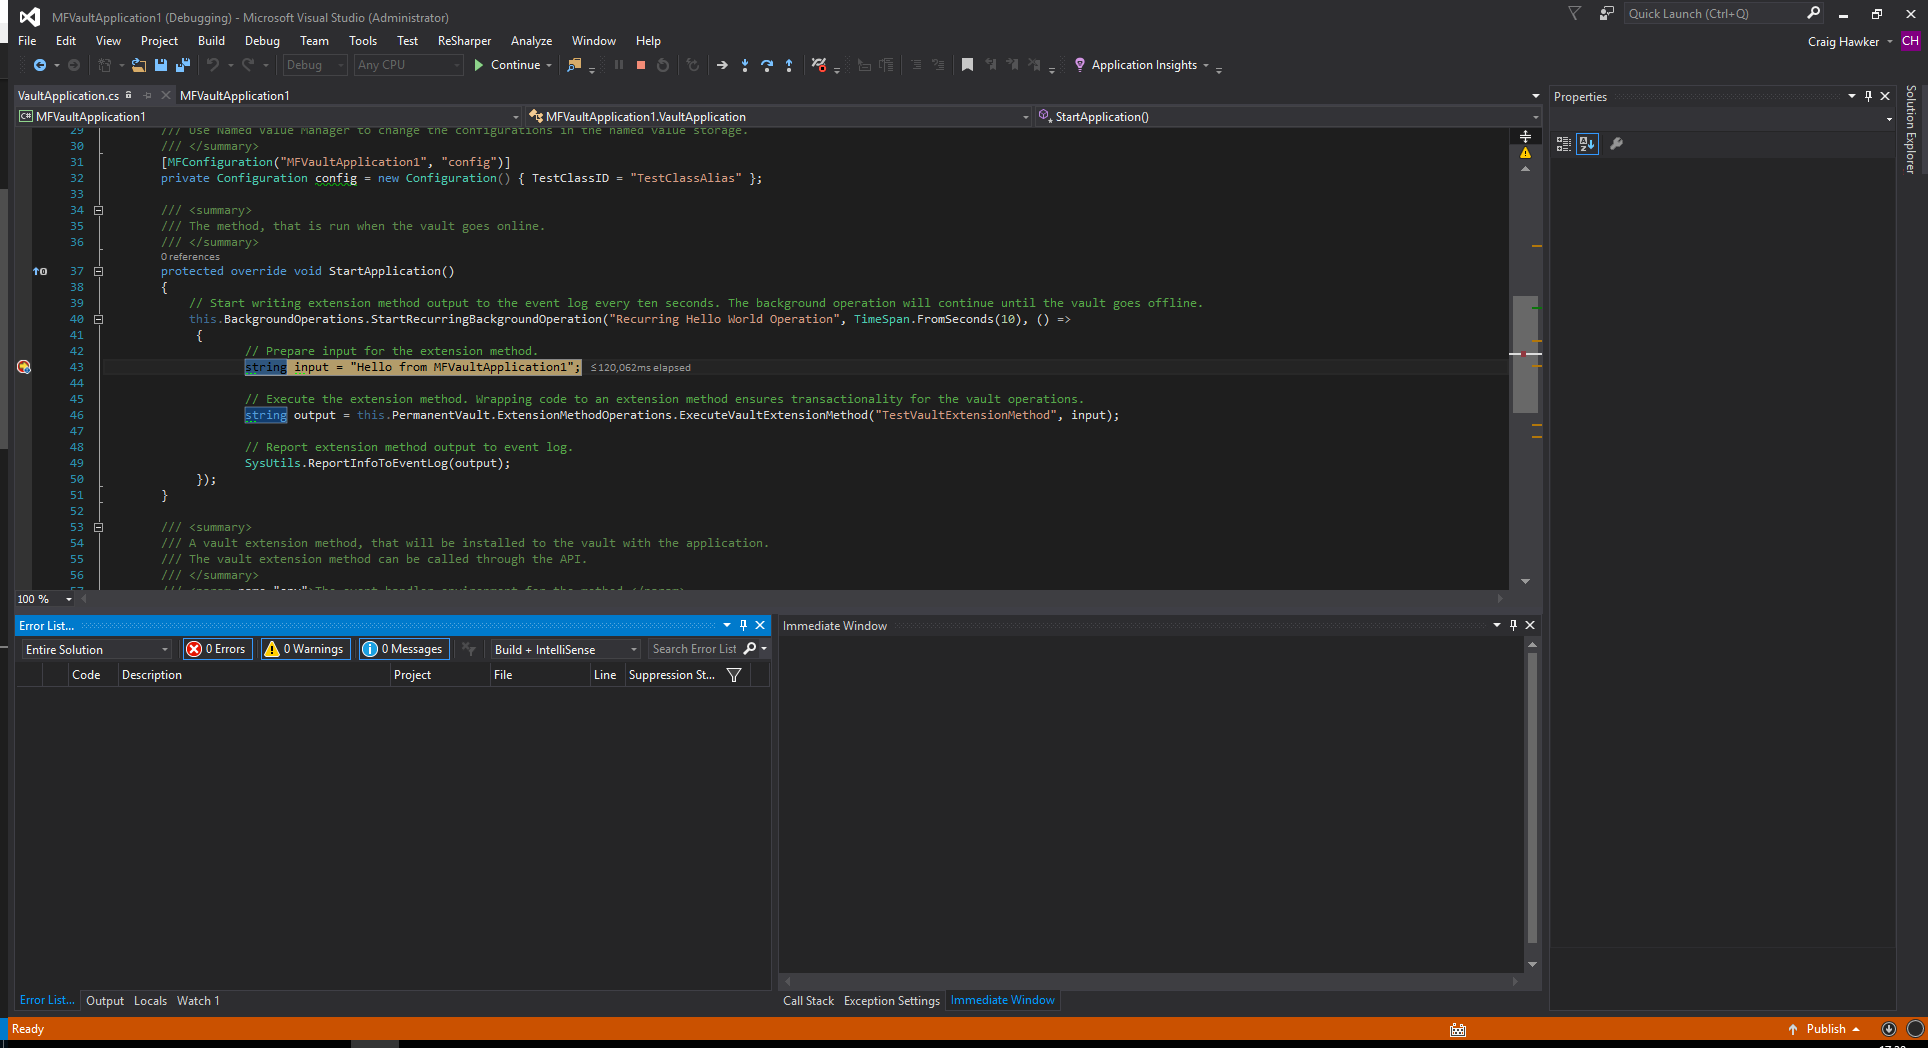Screen dimensions: 1928x1048
Task: Toggle the breakpoint on line 43
Action: point(24,367)
